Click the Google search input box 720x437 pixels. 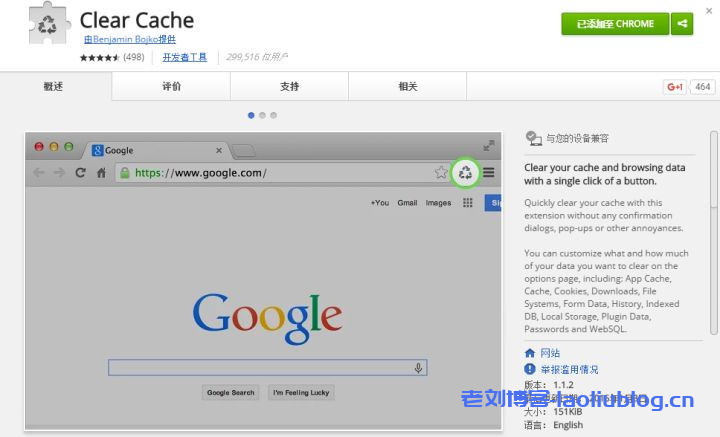pos(268,367)
